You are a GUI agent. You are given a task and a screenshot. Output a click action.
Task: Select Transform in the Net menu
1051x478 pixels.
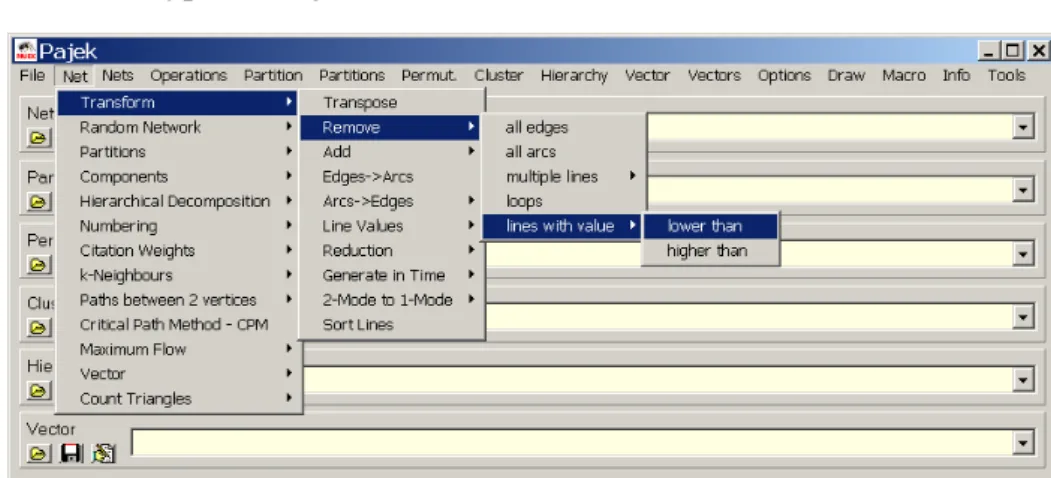click(x=178, y=103)
